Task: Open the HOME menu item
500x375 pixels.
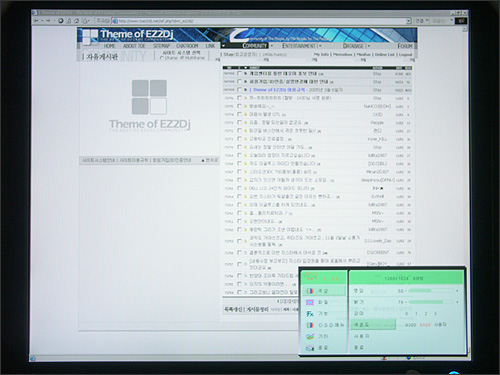Action: coord(109,46)
